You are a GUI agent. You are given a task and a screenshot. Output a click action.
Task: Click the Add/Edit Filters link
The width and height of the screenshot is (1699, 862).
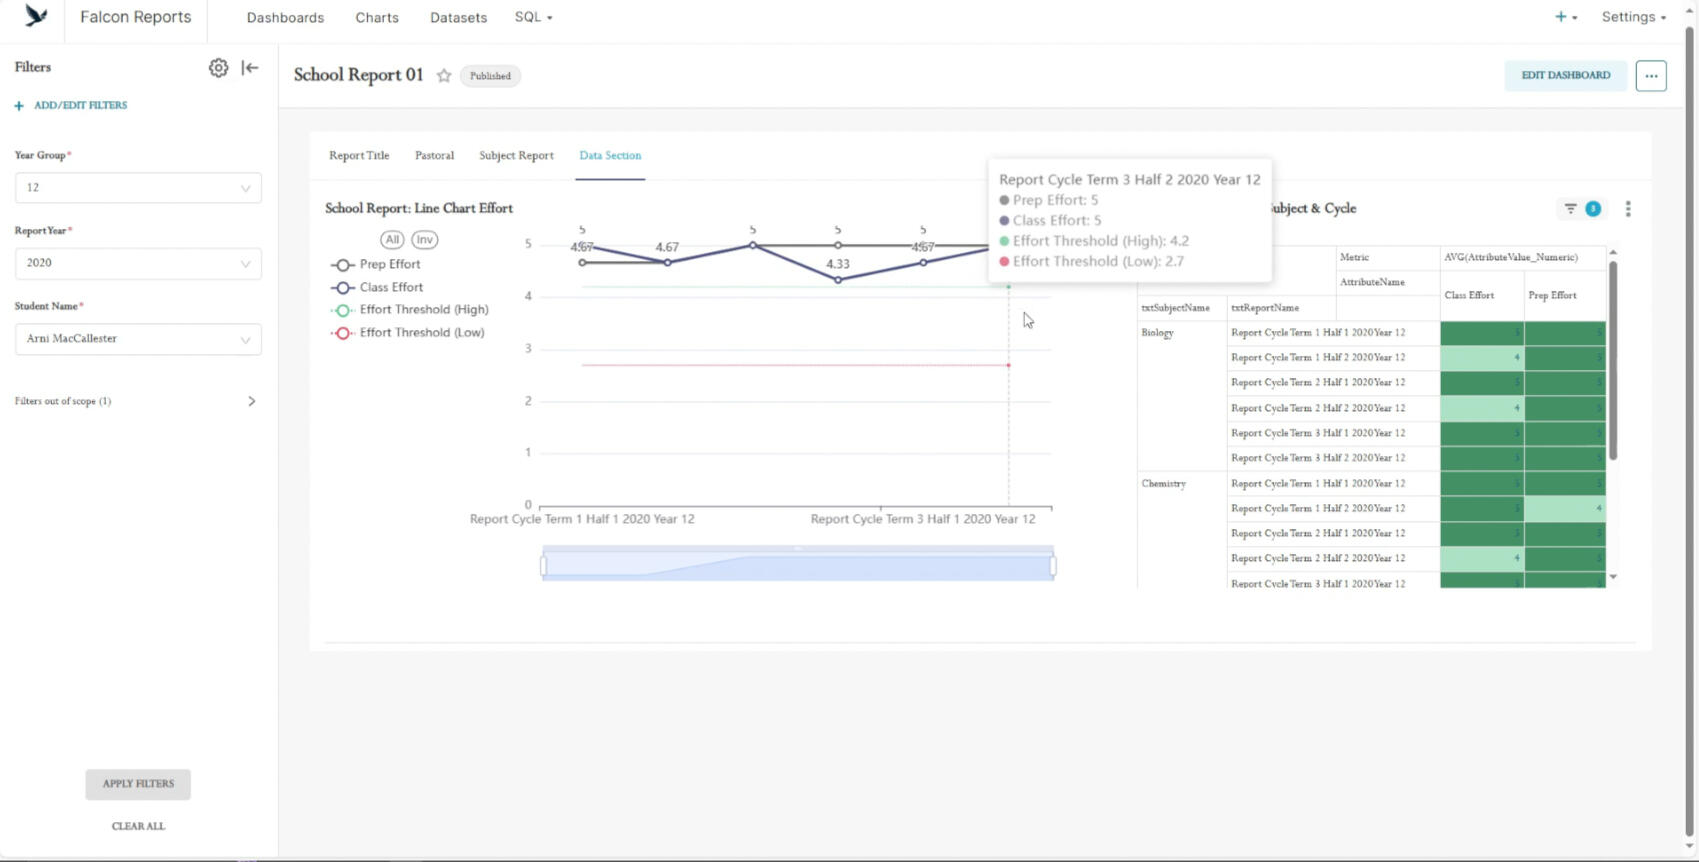80,106
